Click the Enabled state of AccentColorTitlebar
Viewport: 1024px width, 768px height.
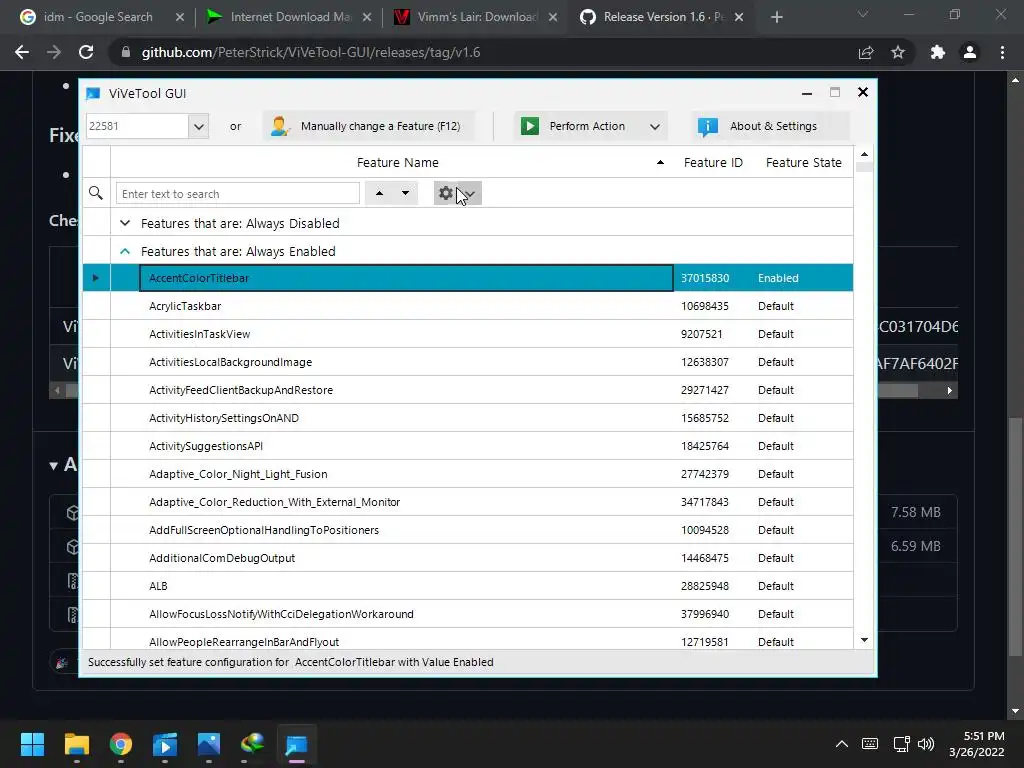click(x=778, y=278)
